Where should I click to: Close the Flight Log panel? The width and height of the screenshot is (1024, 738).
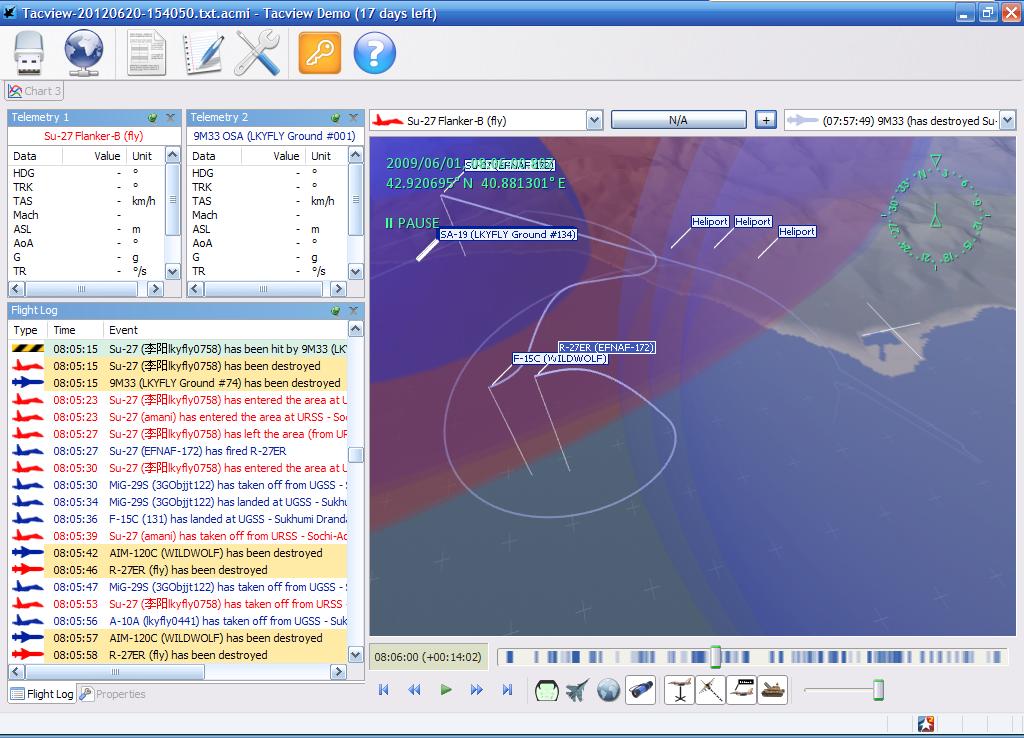pos(353,311)
